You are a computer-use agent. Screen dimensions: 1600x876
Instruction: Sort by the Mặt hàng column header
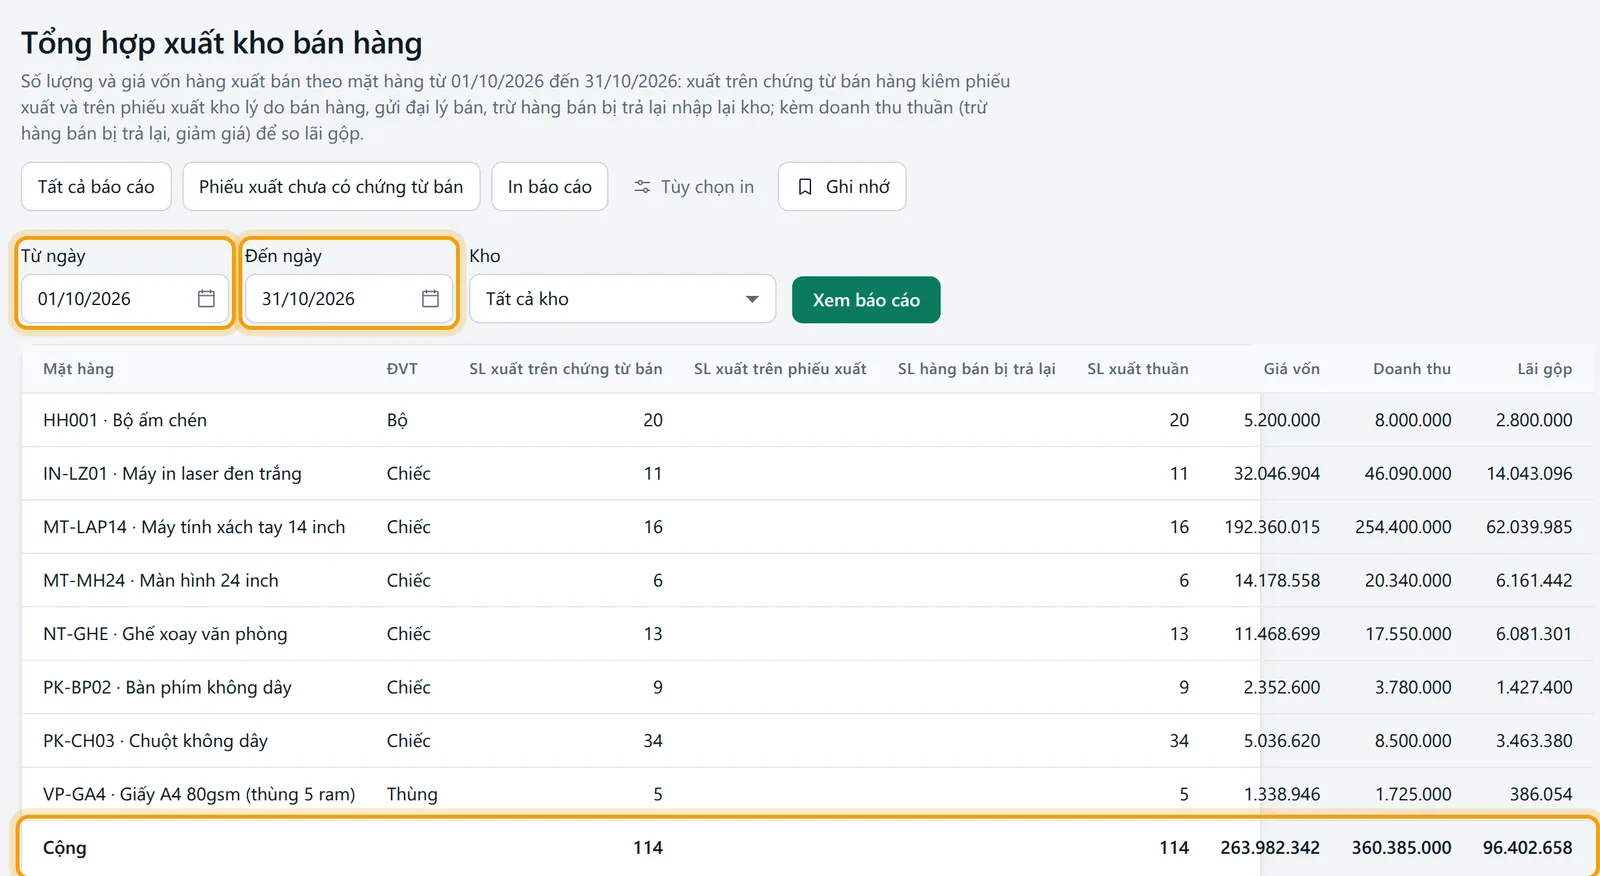[78, 369]
